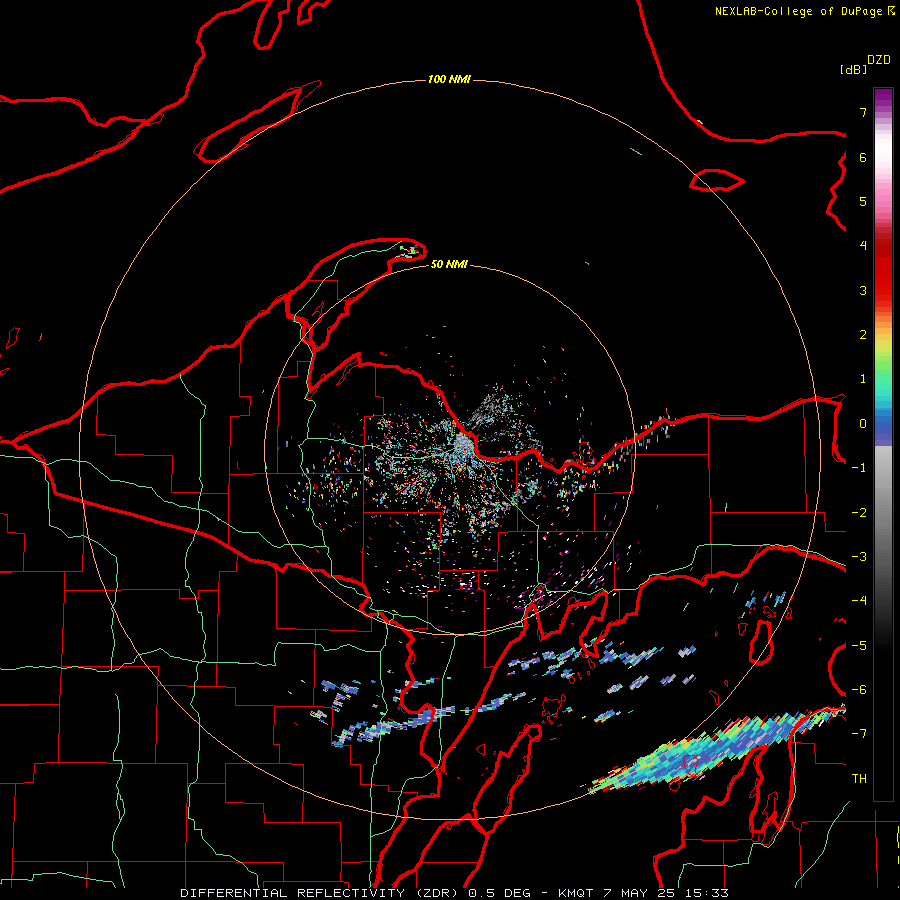
Task: Click the '6' value on the color scale
Action: pos(863,157)
